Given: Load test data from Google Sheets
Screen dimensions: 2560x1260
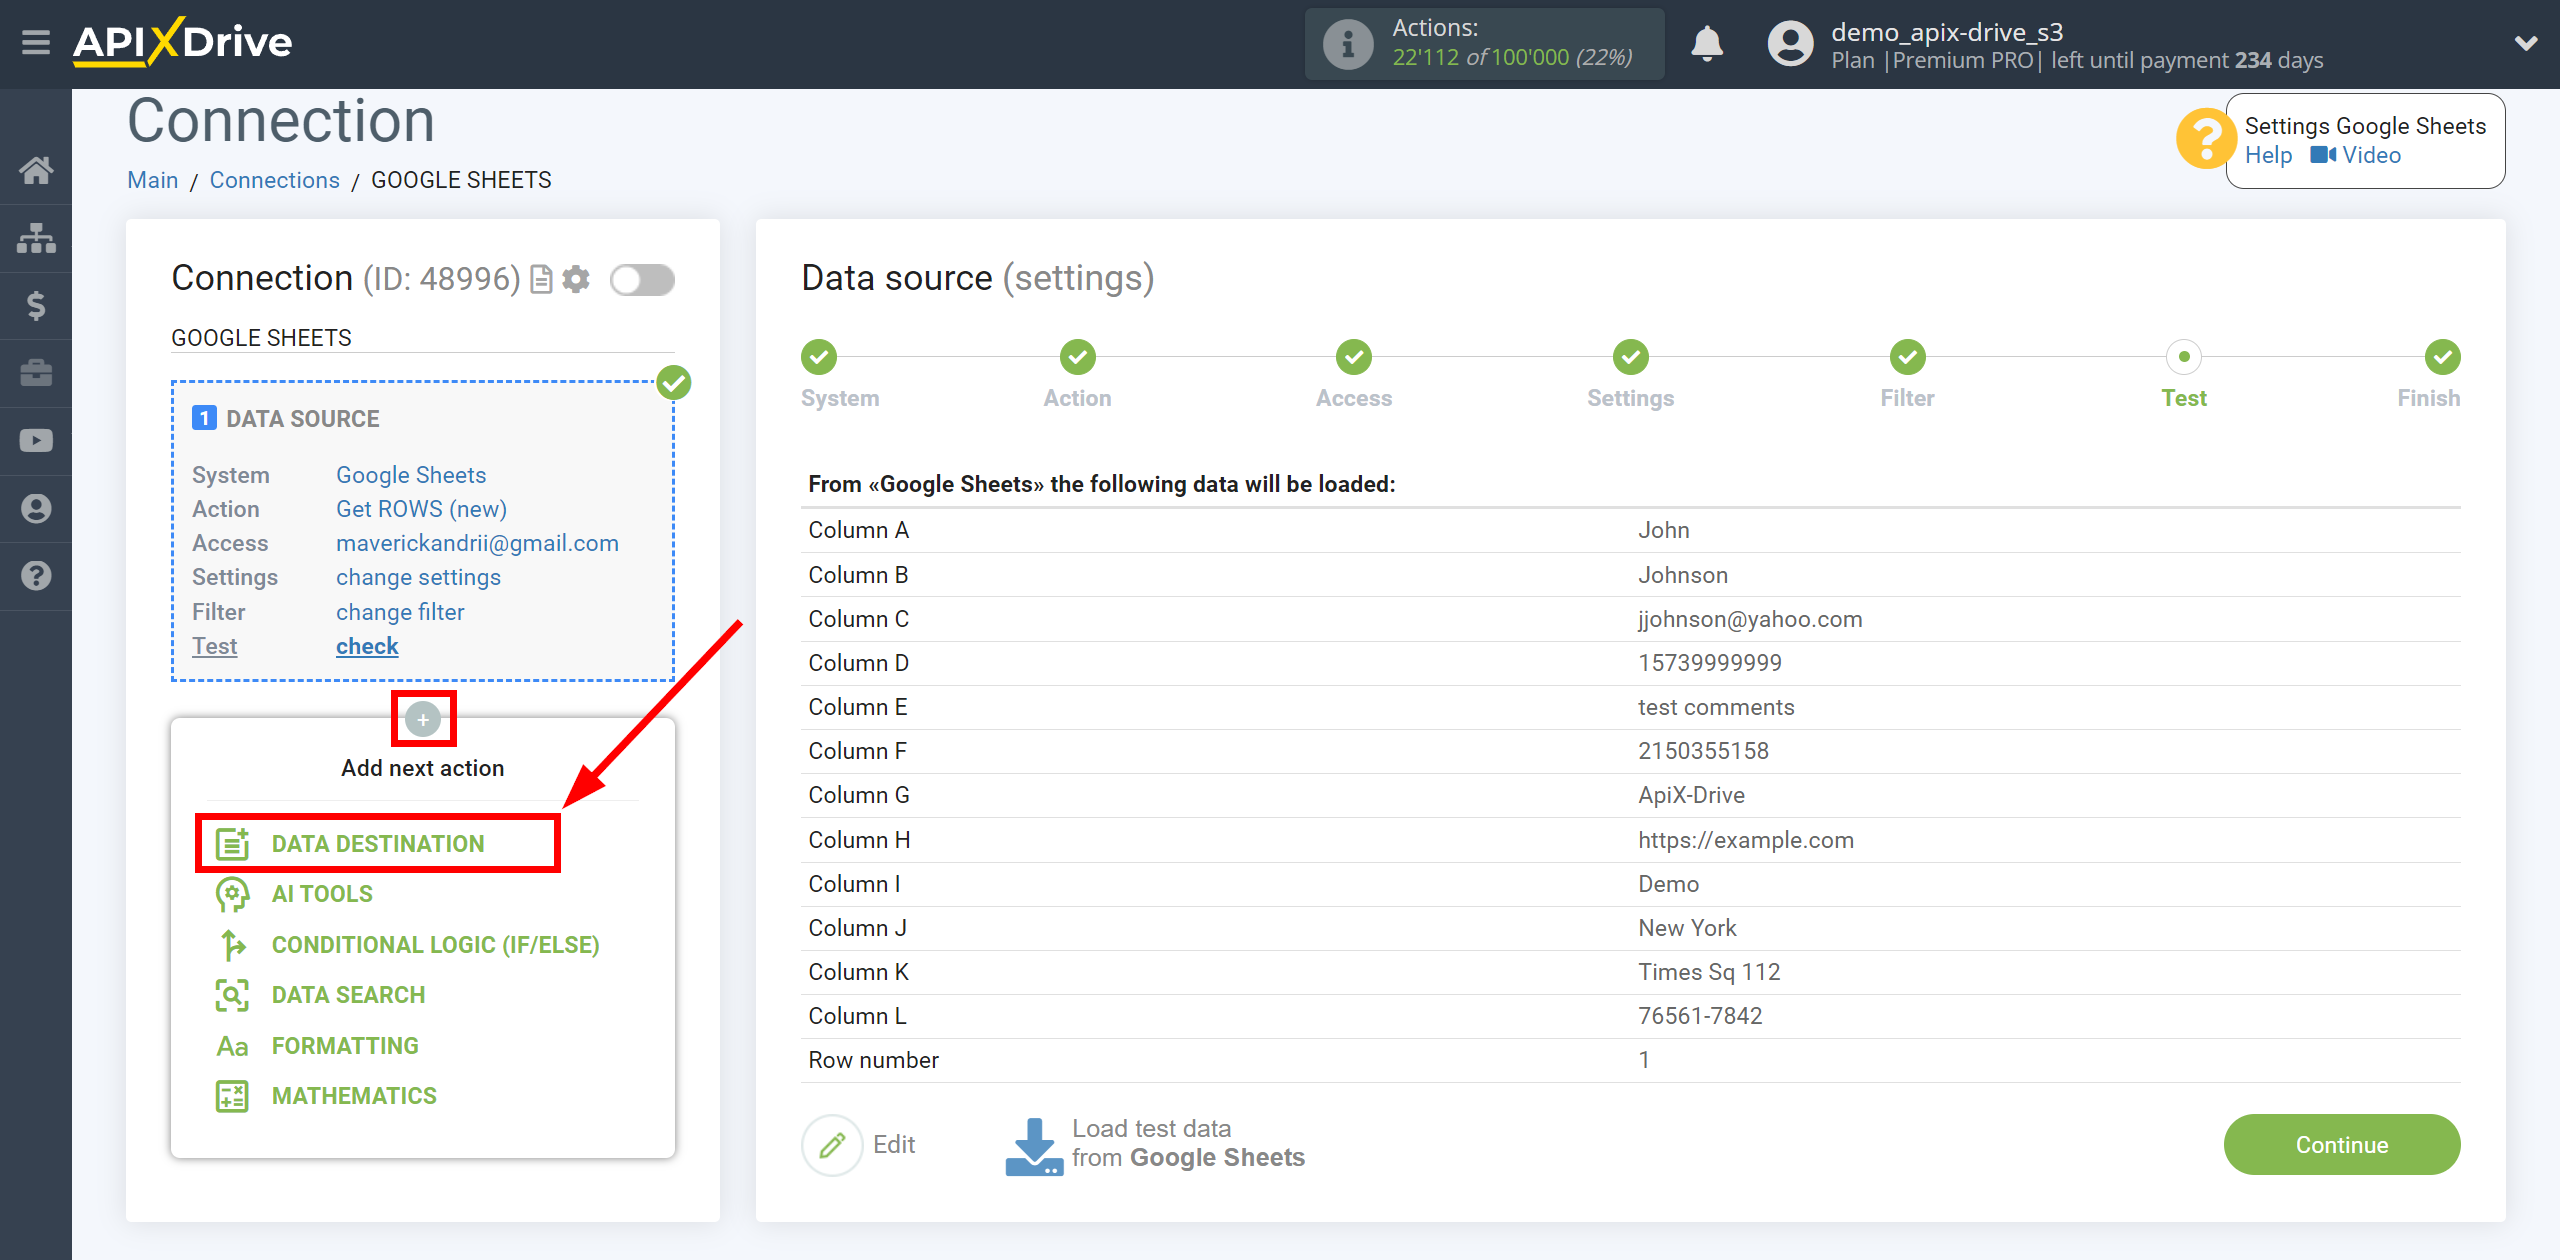Looking at the screenshot, I should 1155,1144.
